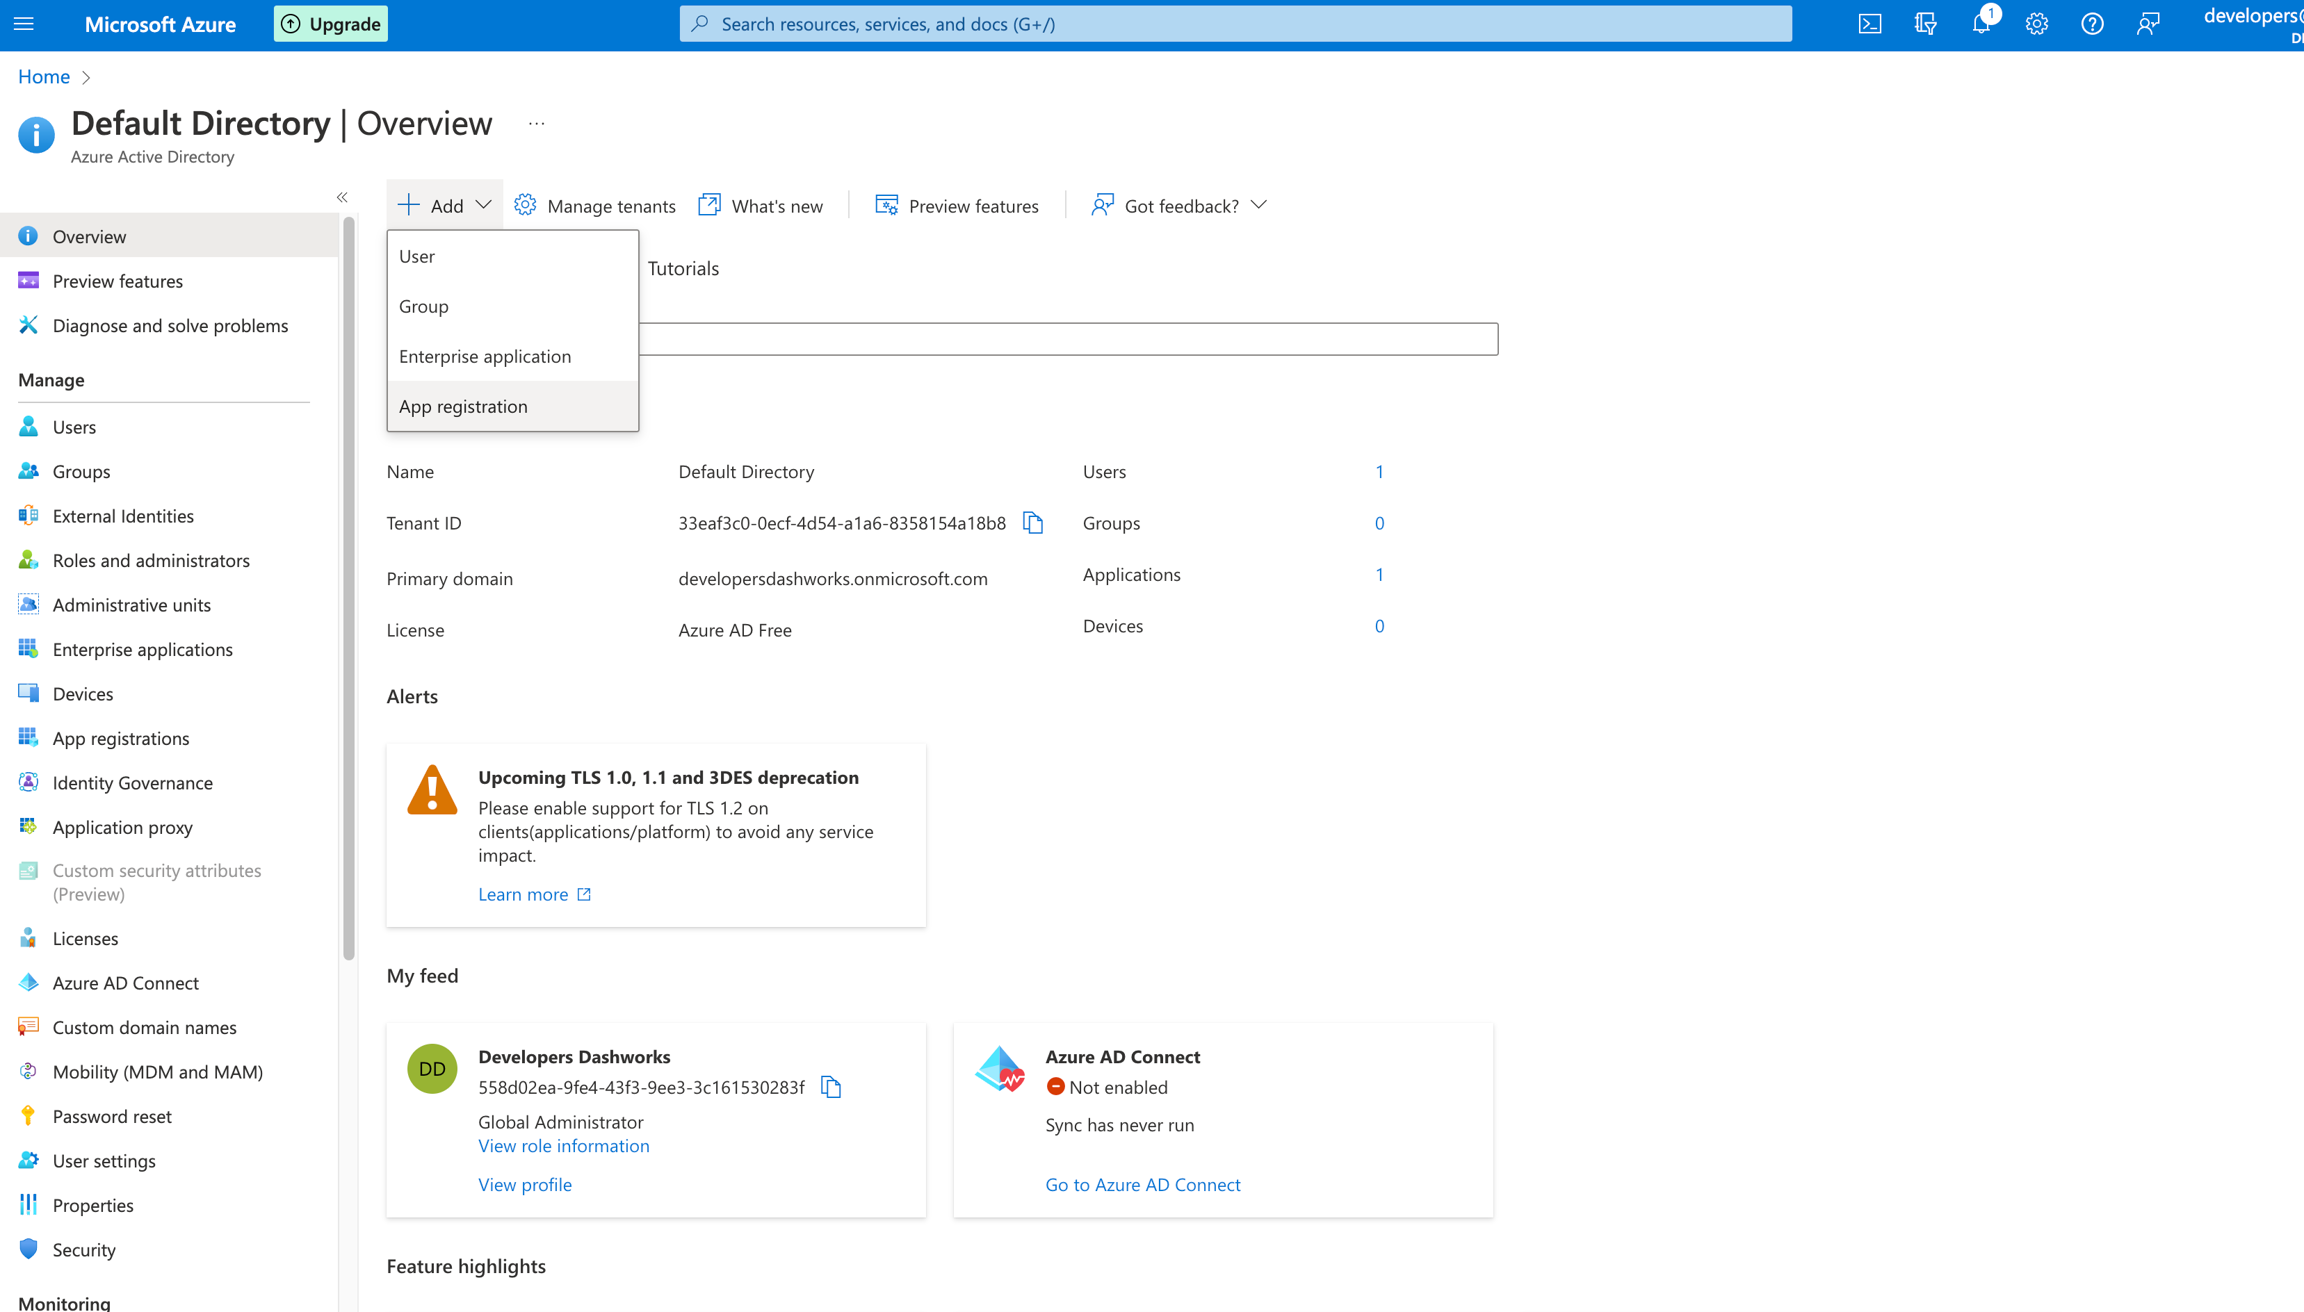Open the feedback icon in top bar
2304x1312 pixels.
point(2147,24)
